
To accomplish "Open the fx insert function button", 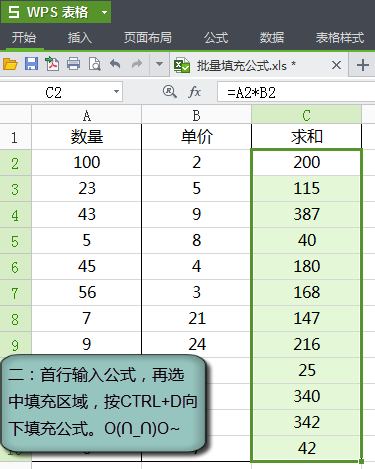I will (x=194, y=92).
